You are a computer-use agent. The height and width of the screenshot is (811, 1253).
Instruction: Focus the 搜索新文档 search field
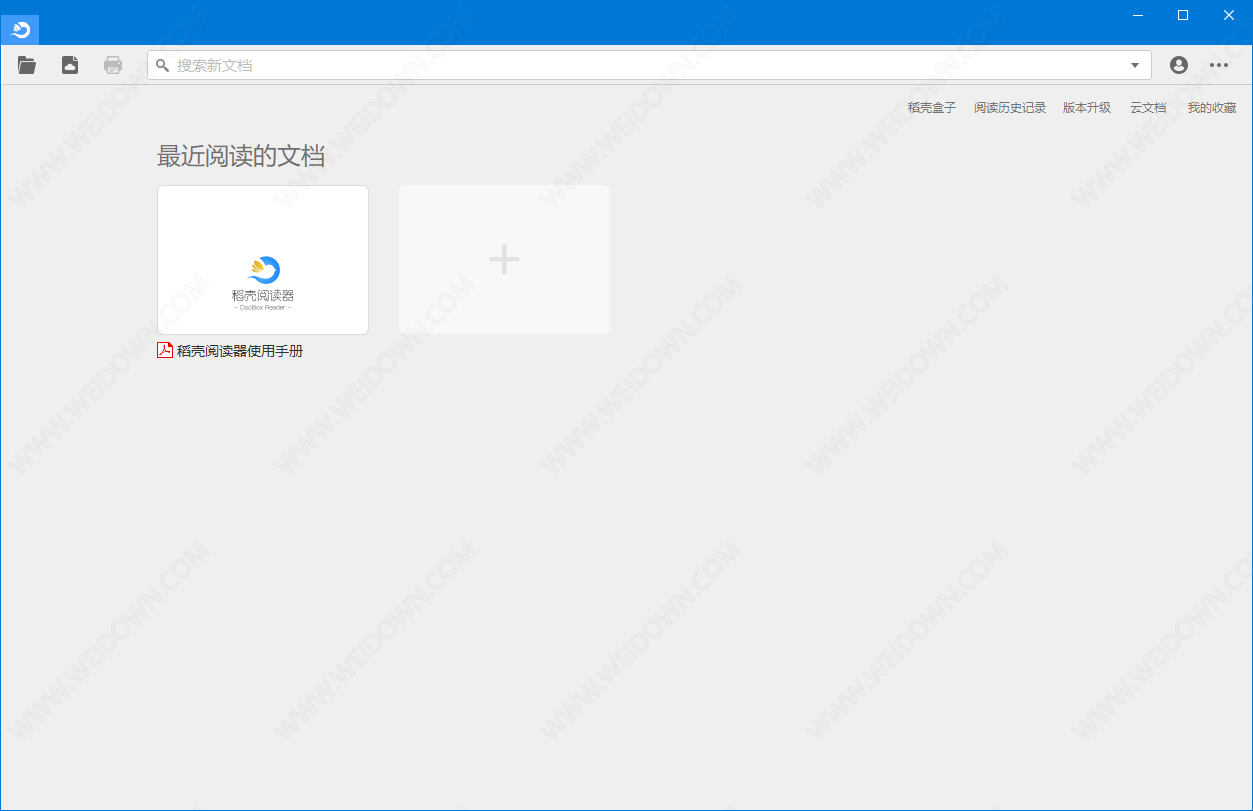pos(649,65)
